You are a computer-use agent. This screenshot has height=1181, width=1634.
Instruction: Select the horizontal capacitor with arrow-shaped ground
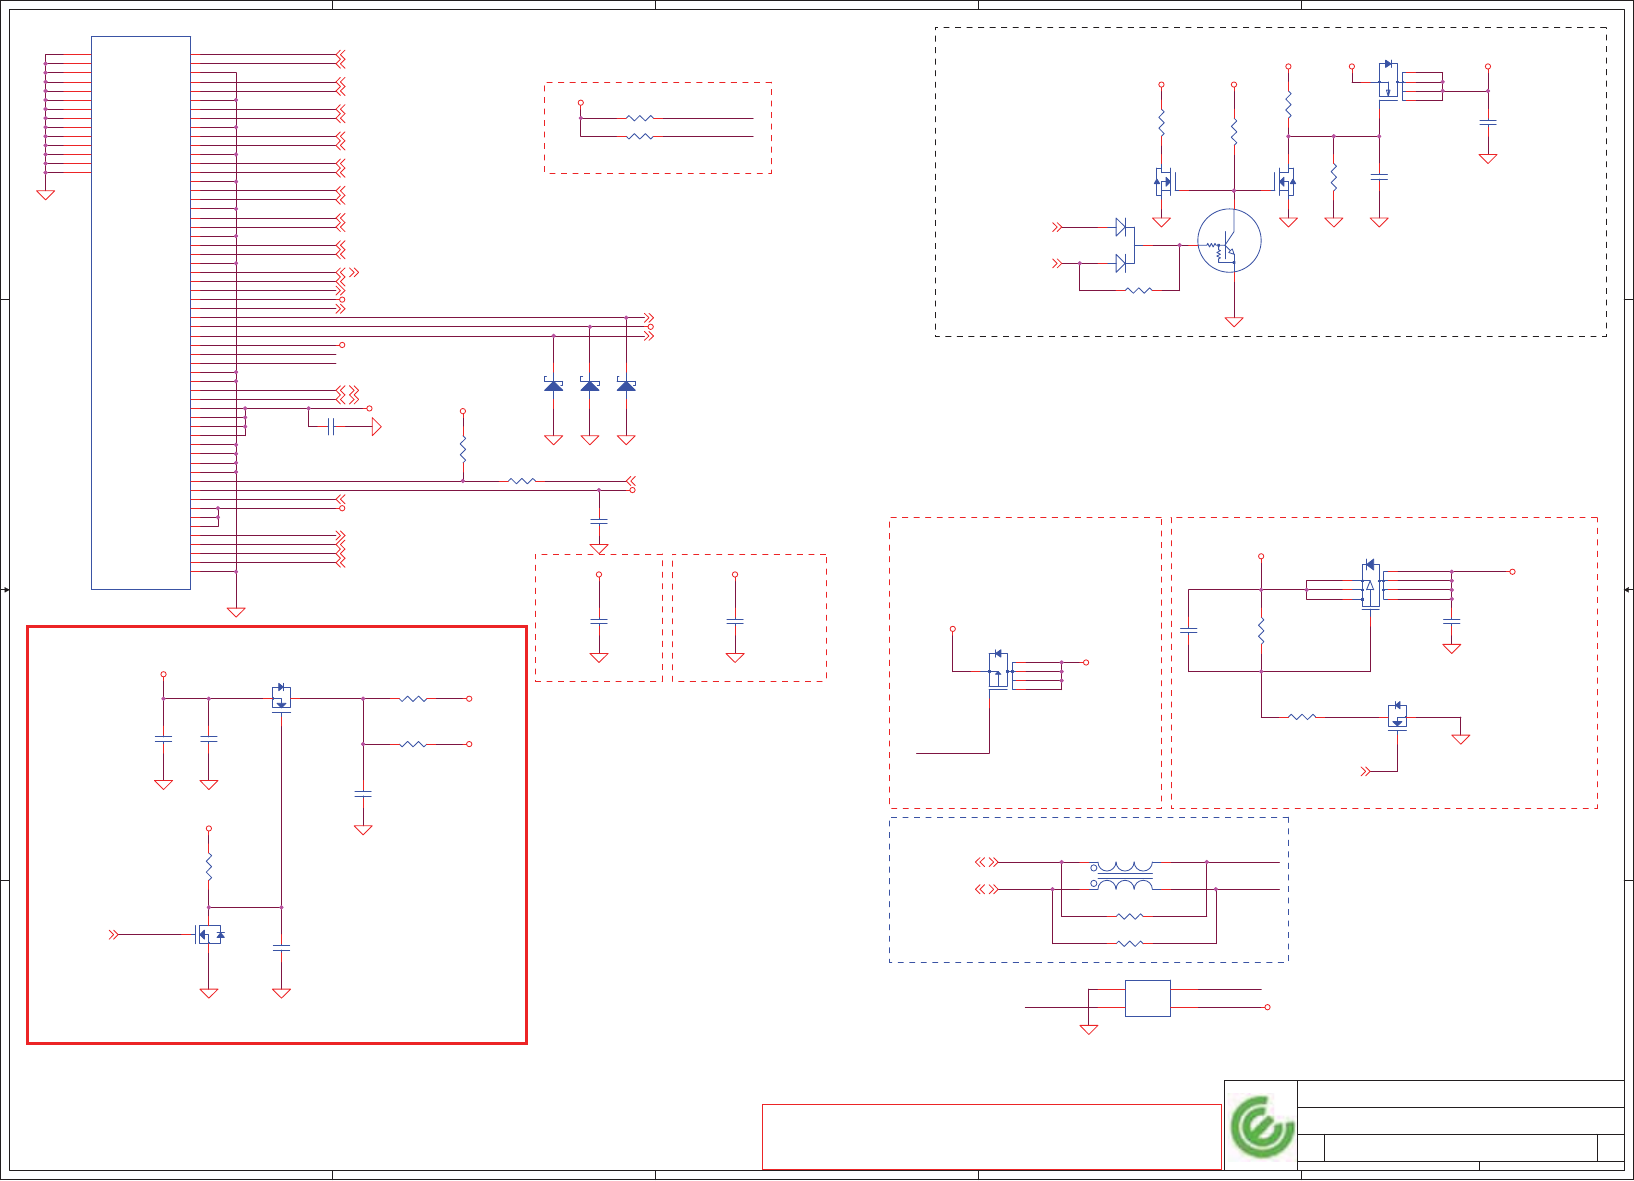332,427
